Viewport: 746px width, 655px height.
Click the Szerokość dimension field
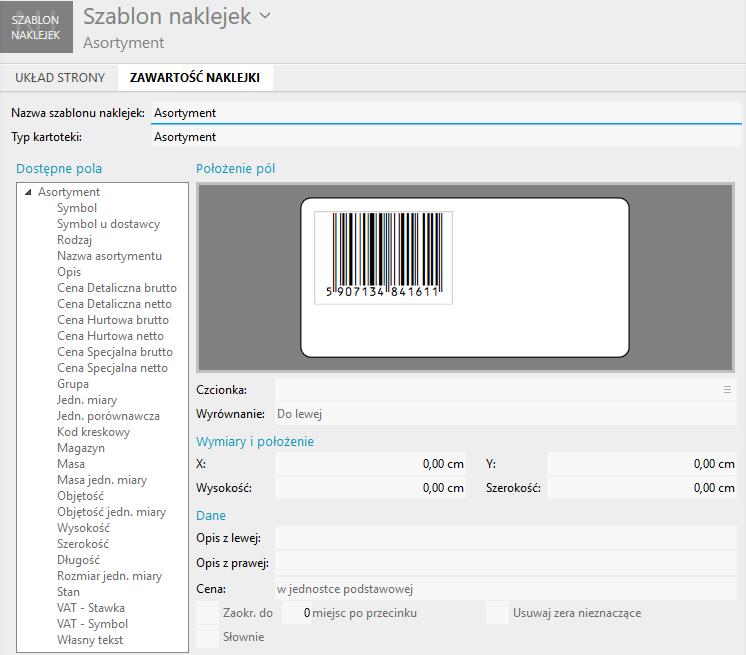tap(642, 488)
